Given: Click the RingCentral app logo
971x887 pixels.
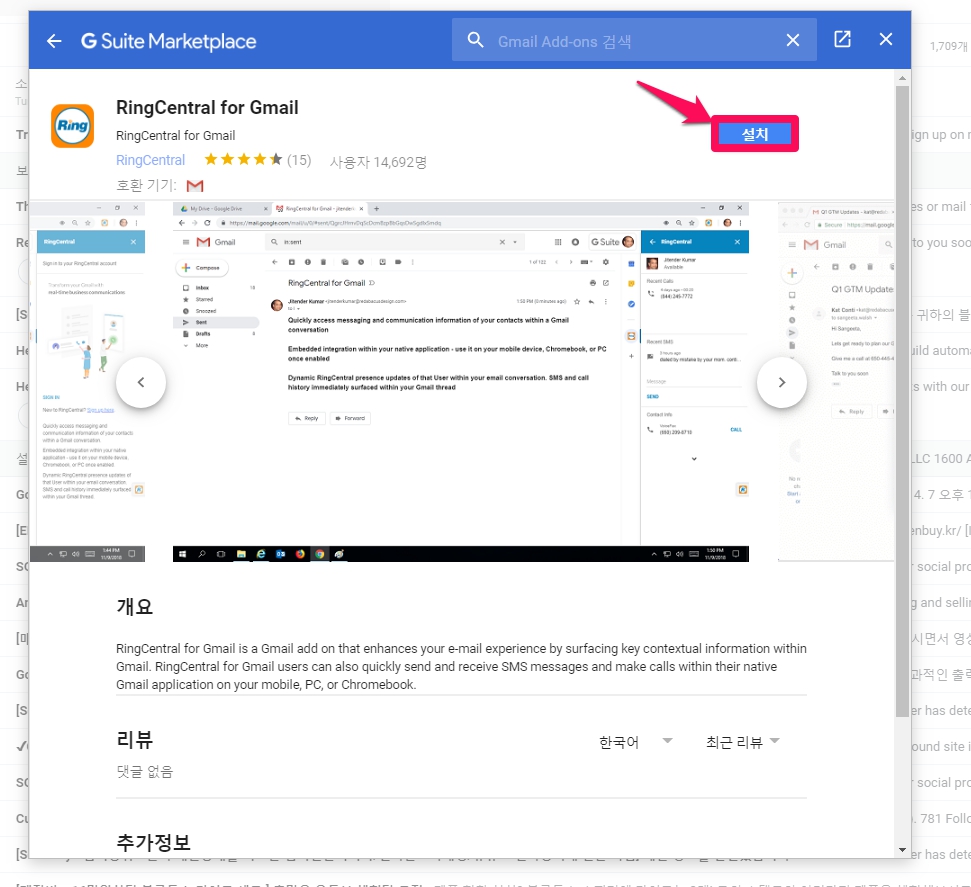Looking at the screenshot, I should tap(72, 126).
